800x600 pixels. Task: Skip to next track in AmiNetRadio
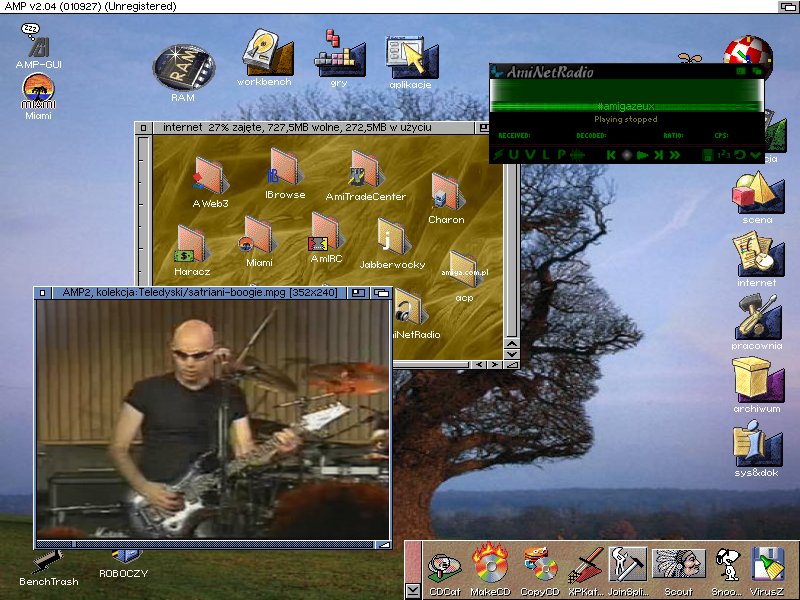(x=659, y=155)
